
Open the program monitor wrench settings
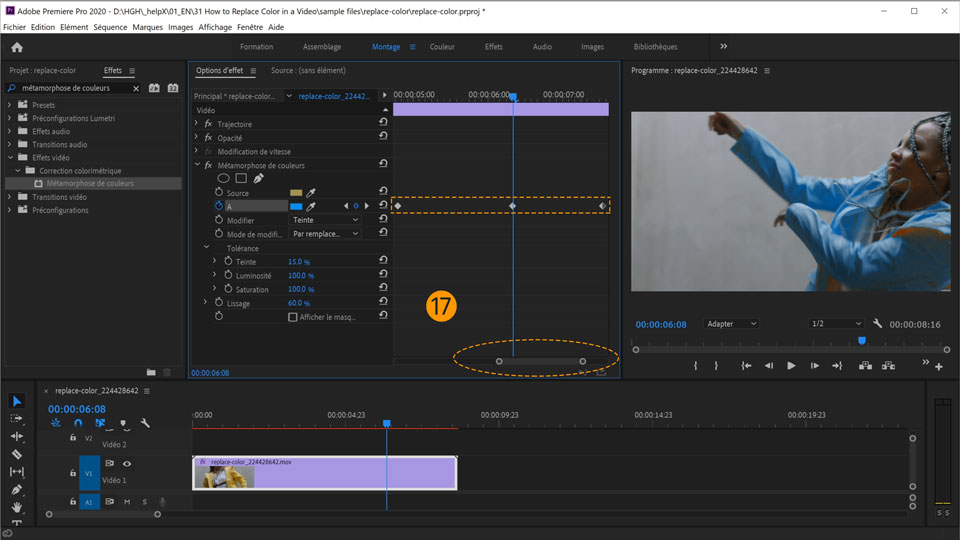coord(877,324)
